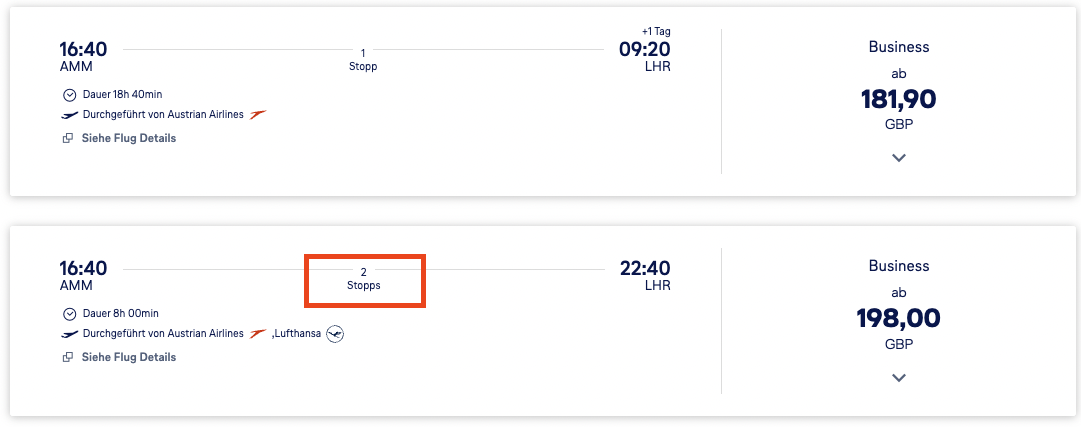Open Siehe Flug Details for the 22:40 arrival flight
Screen dimensions: 1081x427
point(128,357)
